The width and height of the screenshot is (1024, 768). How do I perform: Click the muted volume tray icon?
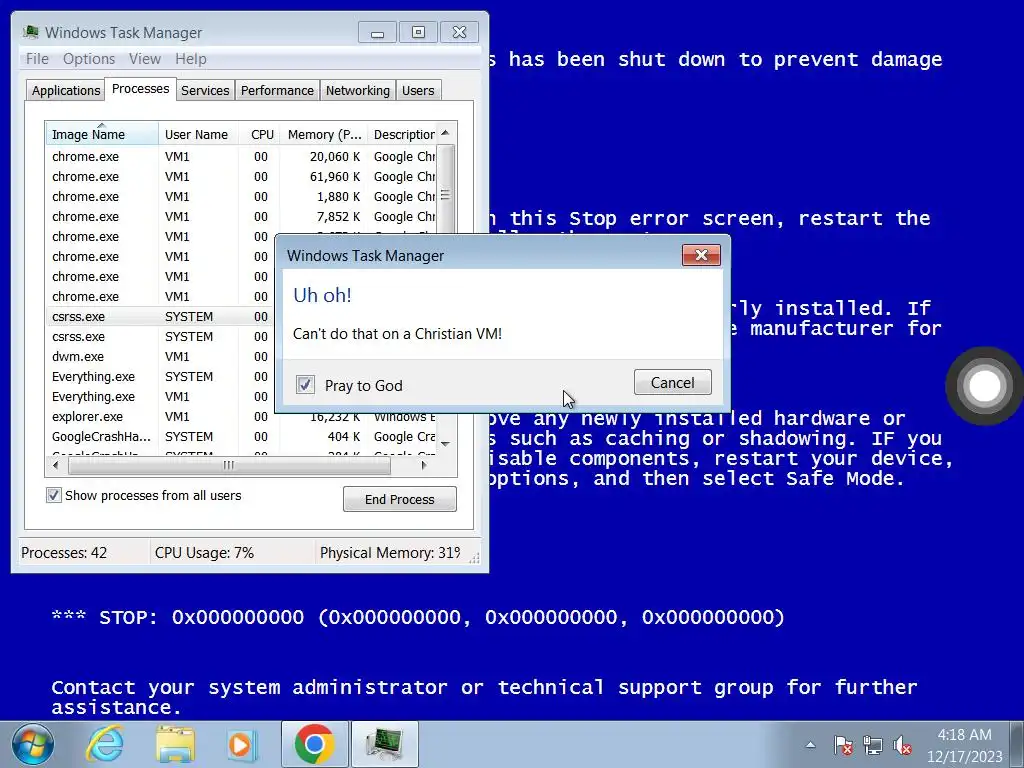(x=903, y=745)
